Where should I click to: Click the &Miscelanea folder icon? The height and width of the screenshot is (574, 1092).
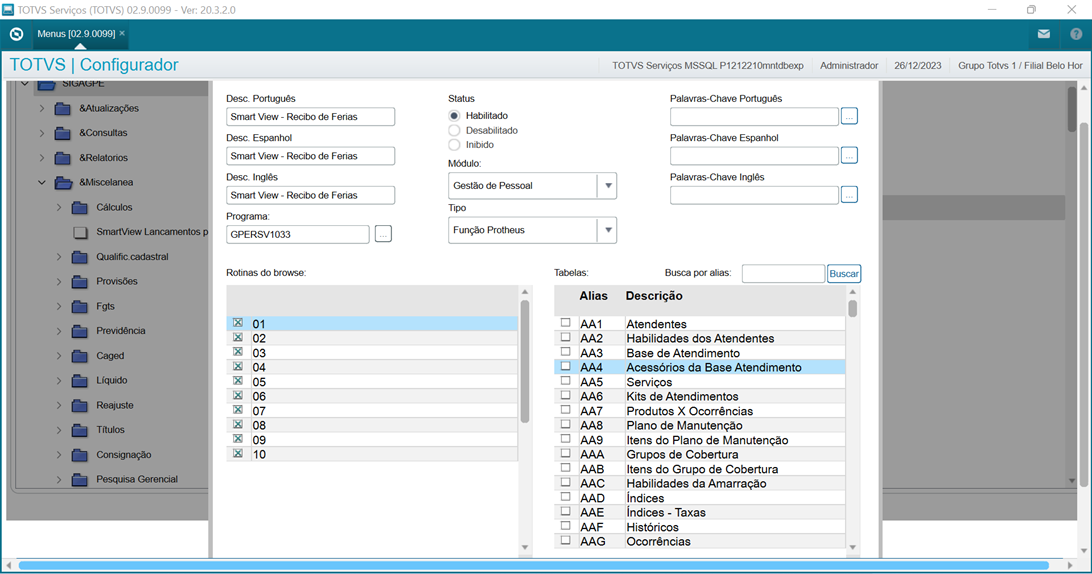point(63,183)
